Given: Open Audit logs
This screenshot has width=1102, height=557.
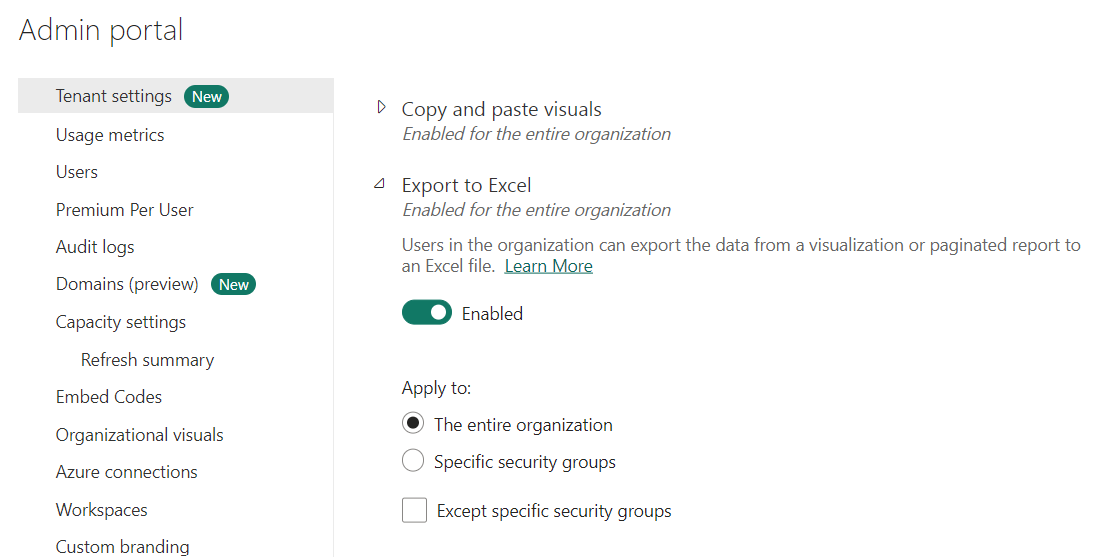Looking at the screenshot, I should [95, 247].
